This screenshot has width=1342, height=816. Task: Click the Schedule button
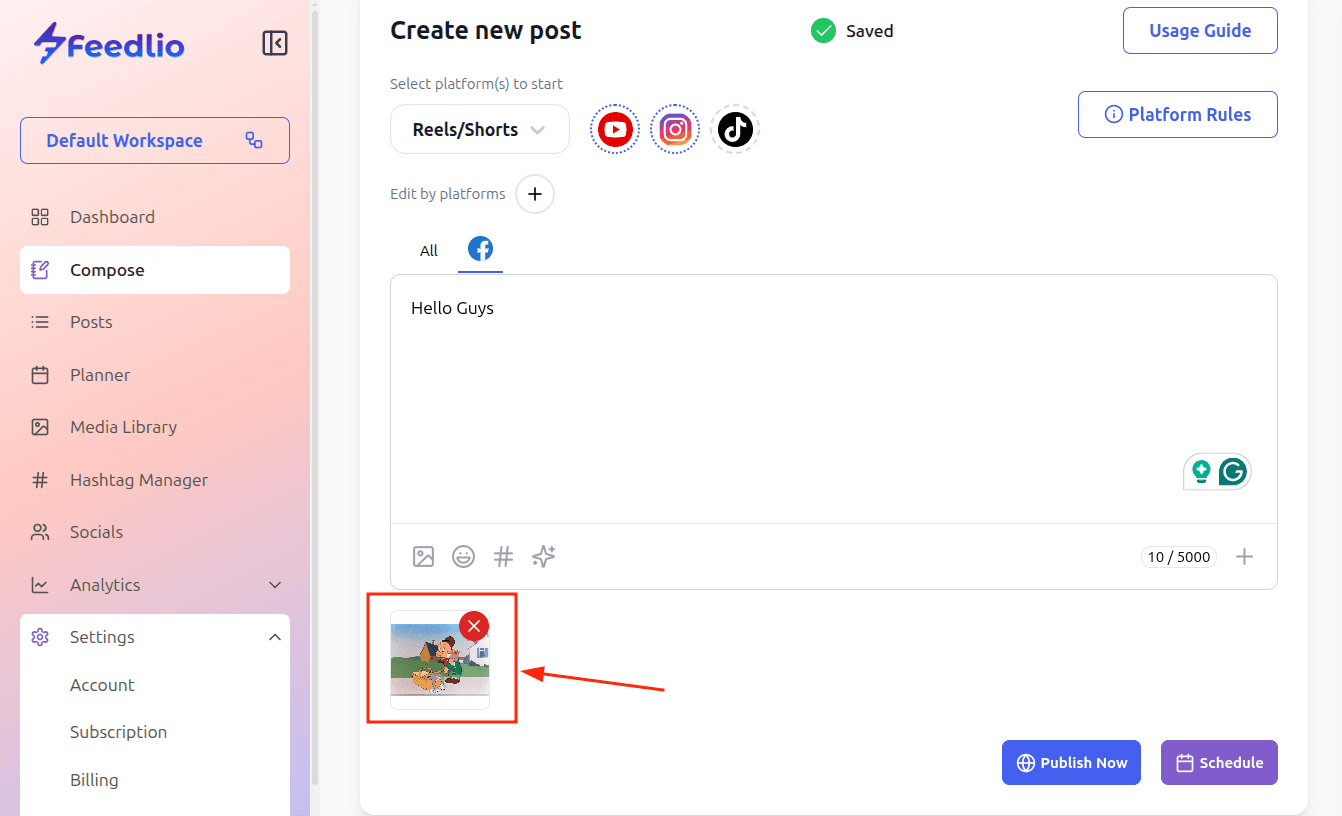1219,763
